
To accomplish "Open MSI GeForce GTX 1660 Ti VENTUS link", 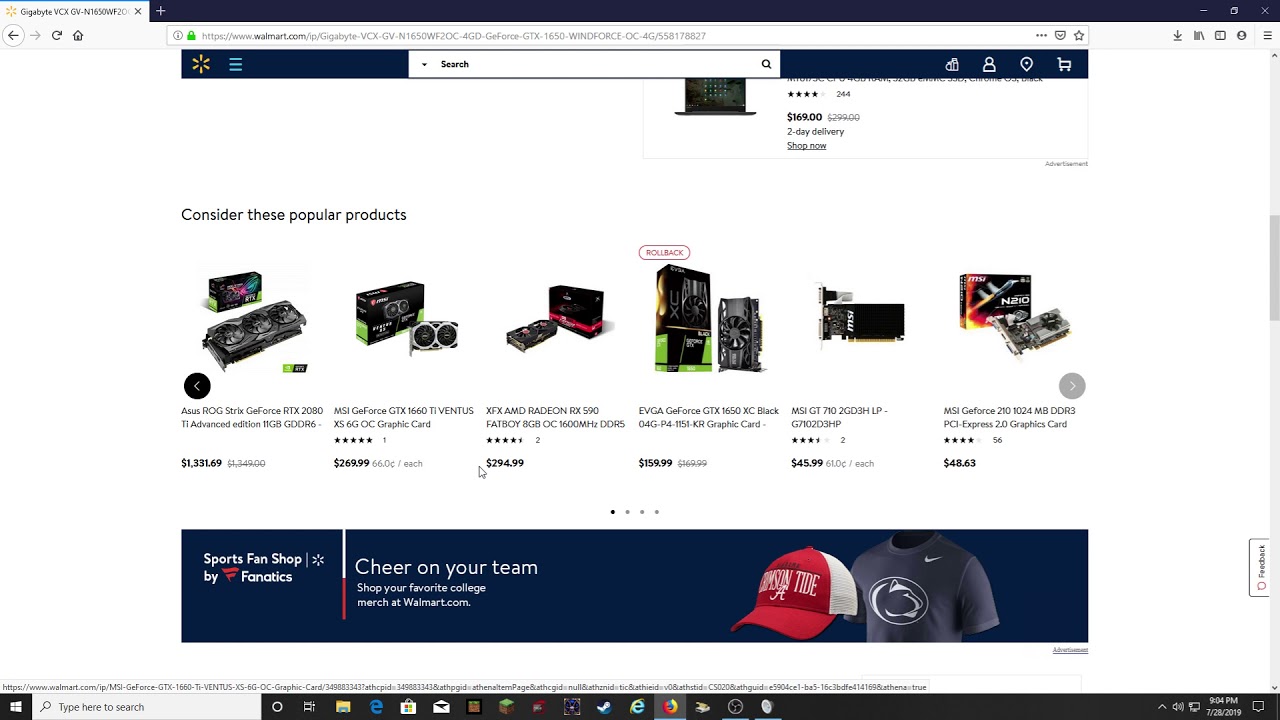I will (404, 417).
